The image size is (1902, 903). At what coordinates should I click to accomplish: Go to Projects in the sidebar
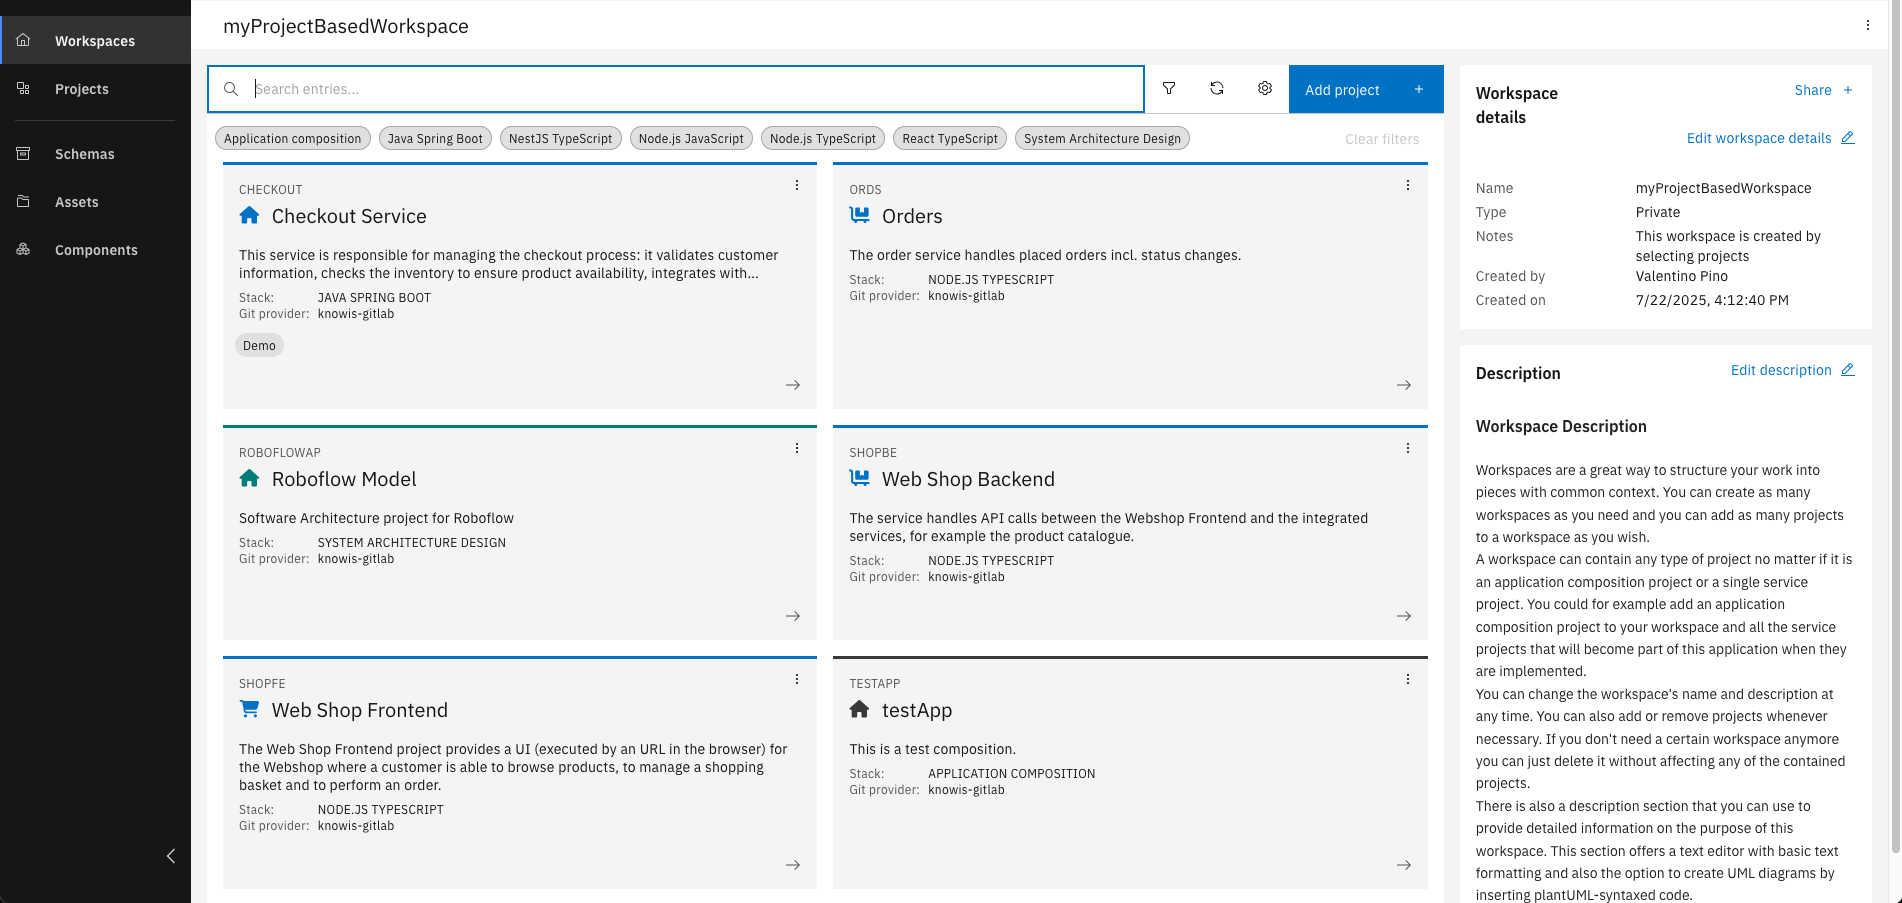pyautogui.click(x=81, y=89)
